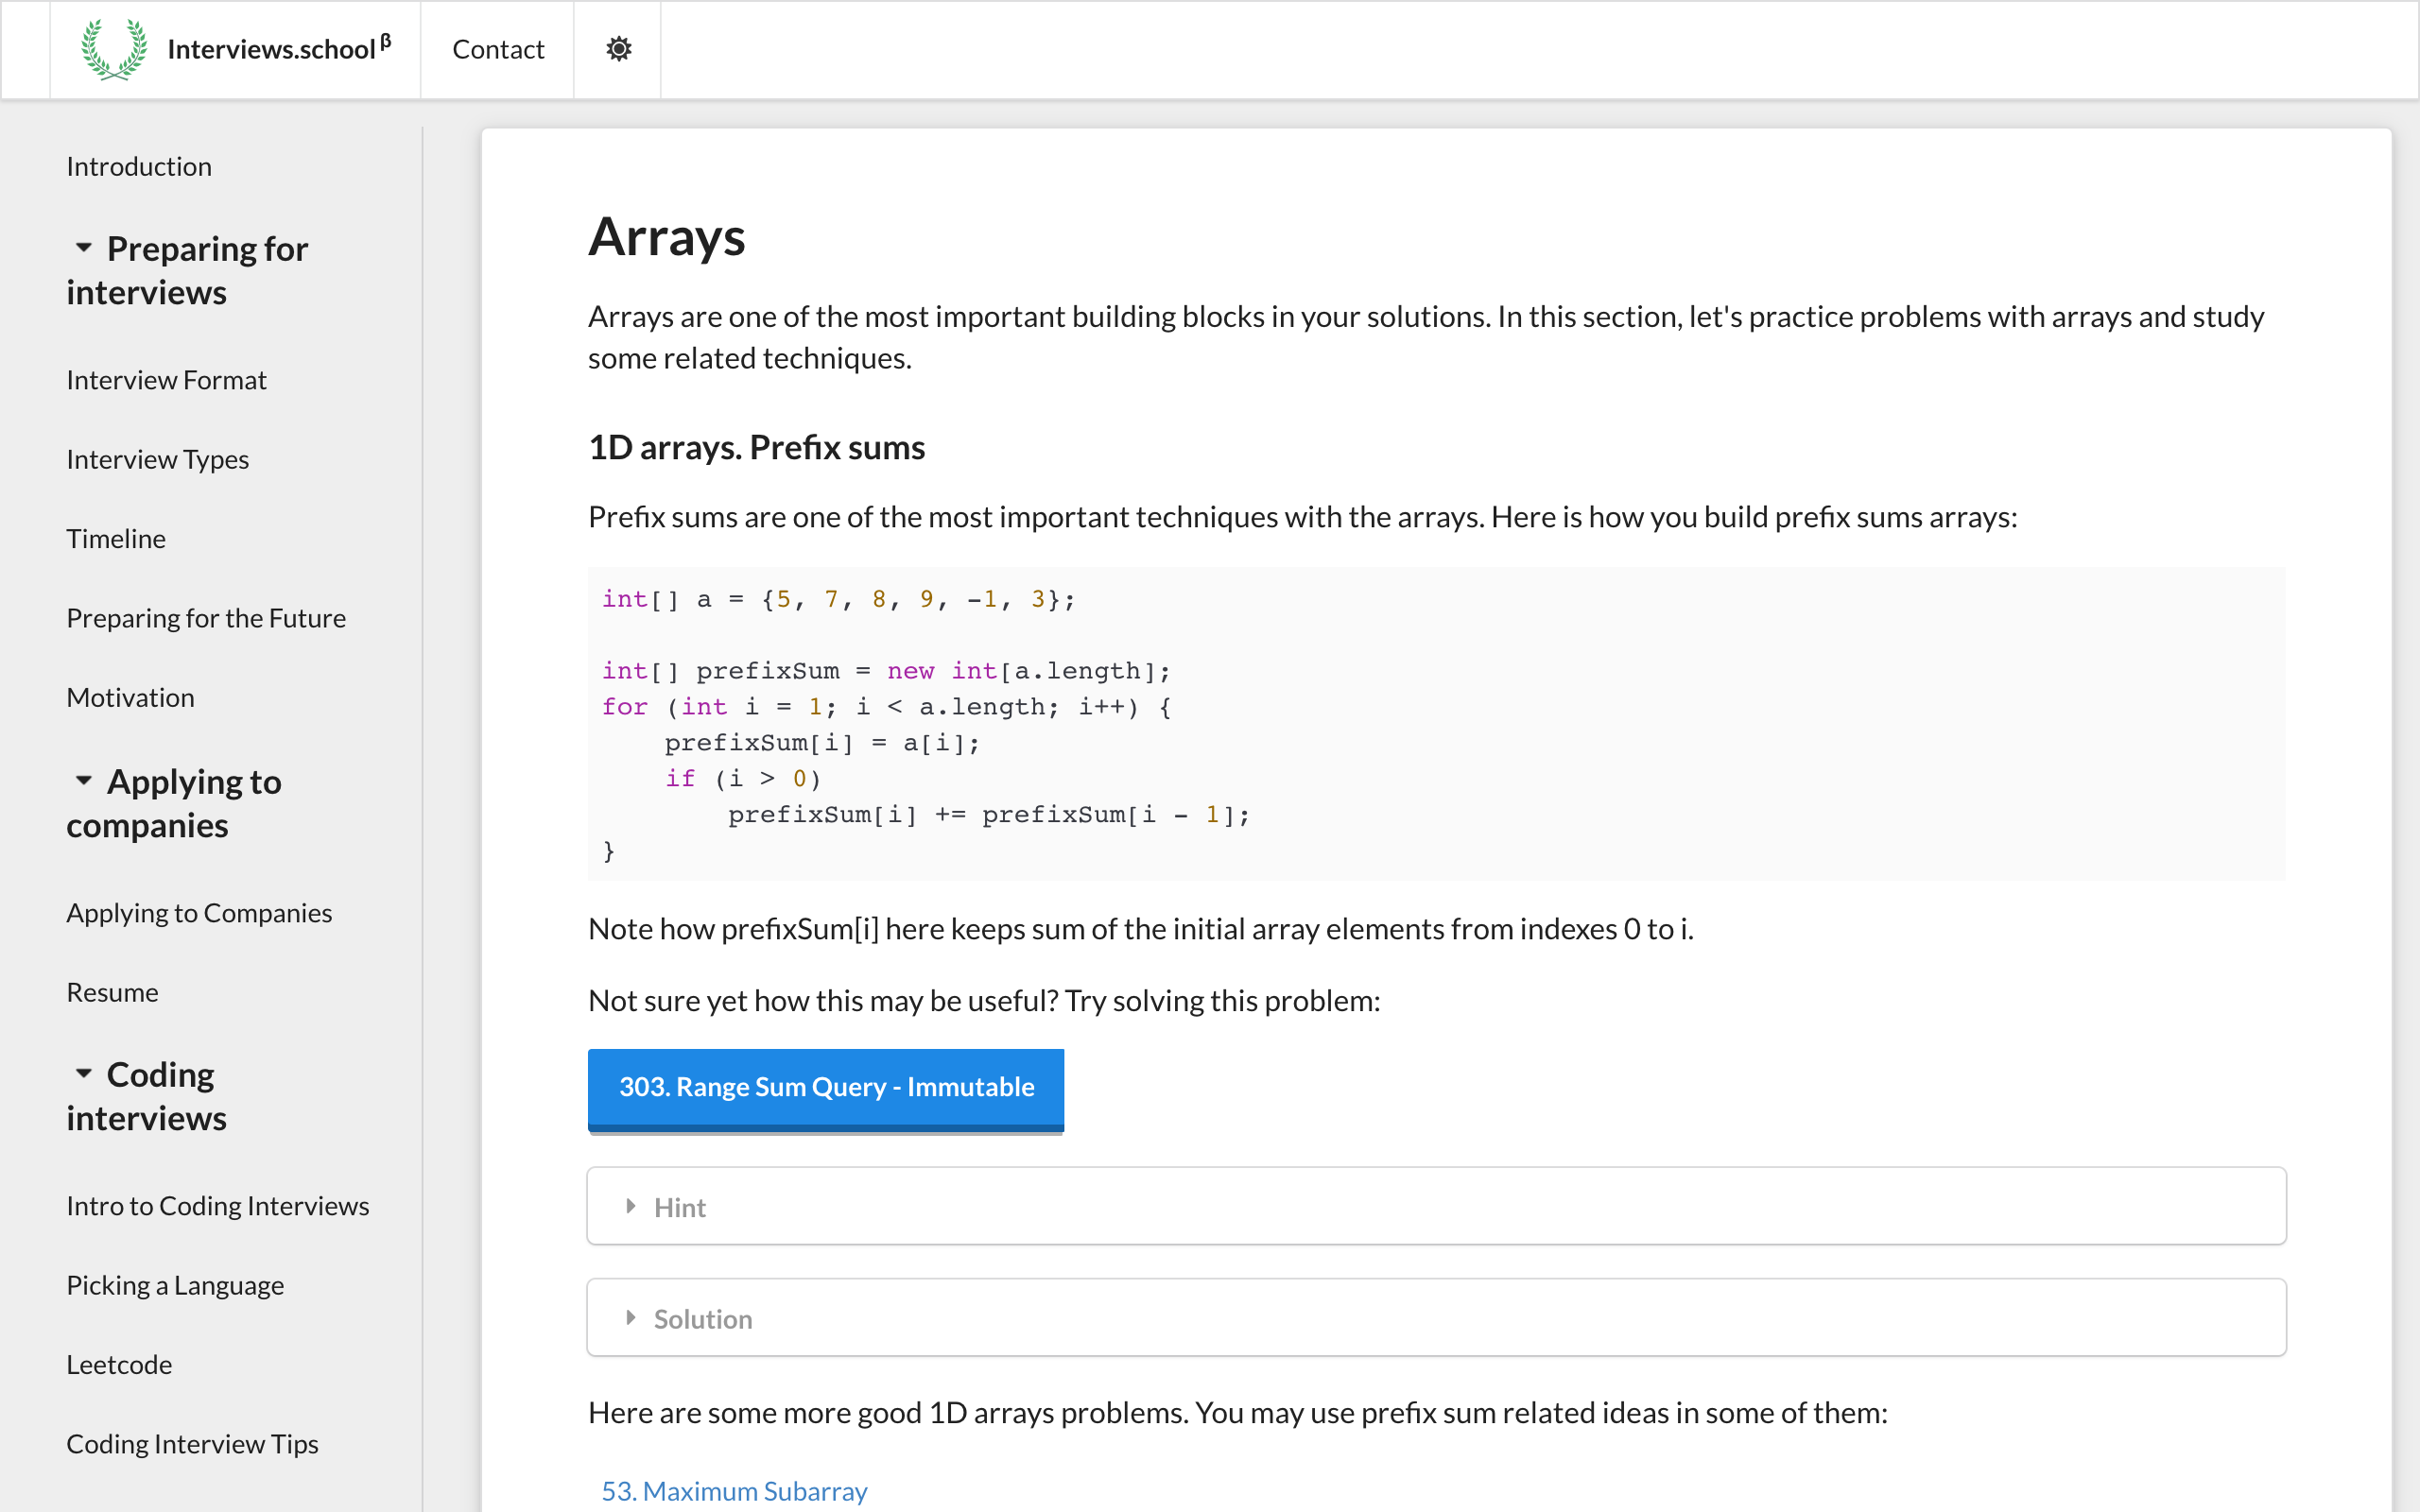
Task: Select Coding Interview Tips in sidebar
Action: click(192, 1443)
